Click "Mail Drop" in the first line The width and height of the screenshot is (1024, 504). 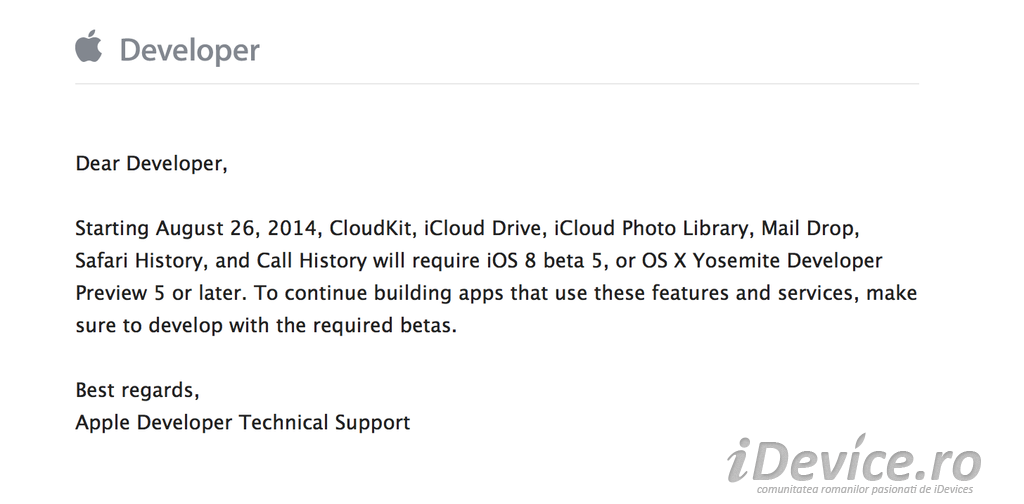coord(808,229)
